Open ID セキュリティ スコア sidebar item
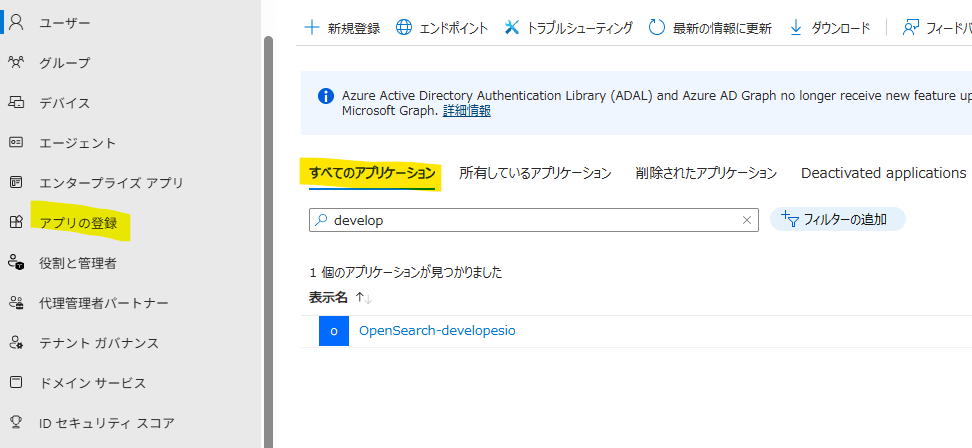 (107, 424)
